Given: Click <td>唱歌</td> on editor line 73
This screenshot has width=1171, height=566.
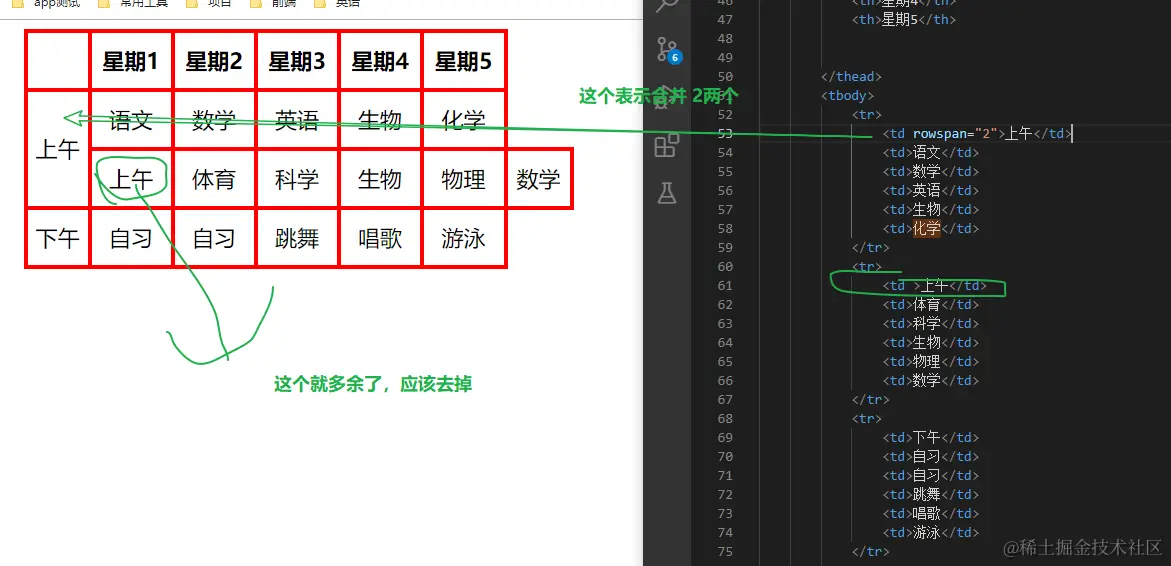Looking at the screenshot, I should pos(931,514).
